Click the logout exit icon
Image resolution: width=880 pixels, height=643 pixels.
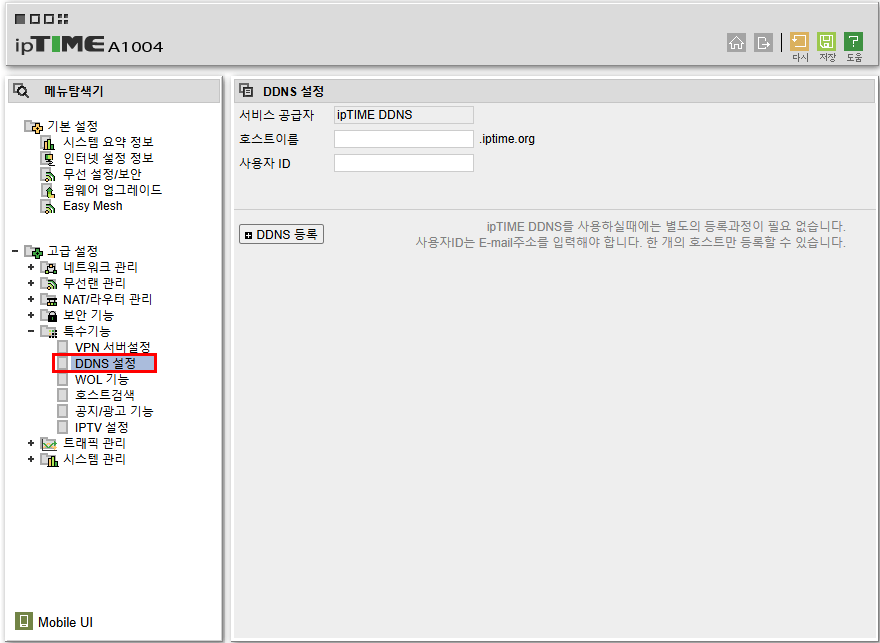pos(763,43)
